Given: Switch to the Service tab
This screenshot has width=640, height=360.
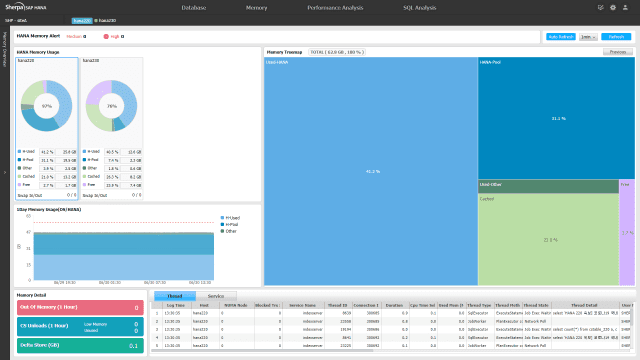Looking at the screenshot, I should click(216, 296).
